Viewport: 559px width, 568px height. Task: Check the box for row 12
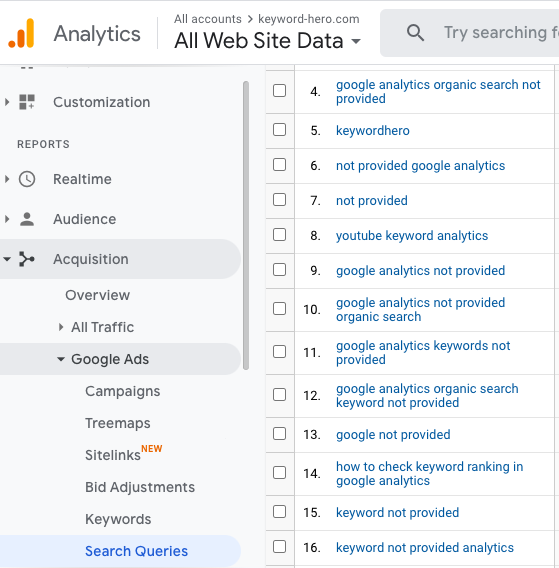[x=279, y=395]
